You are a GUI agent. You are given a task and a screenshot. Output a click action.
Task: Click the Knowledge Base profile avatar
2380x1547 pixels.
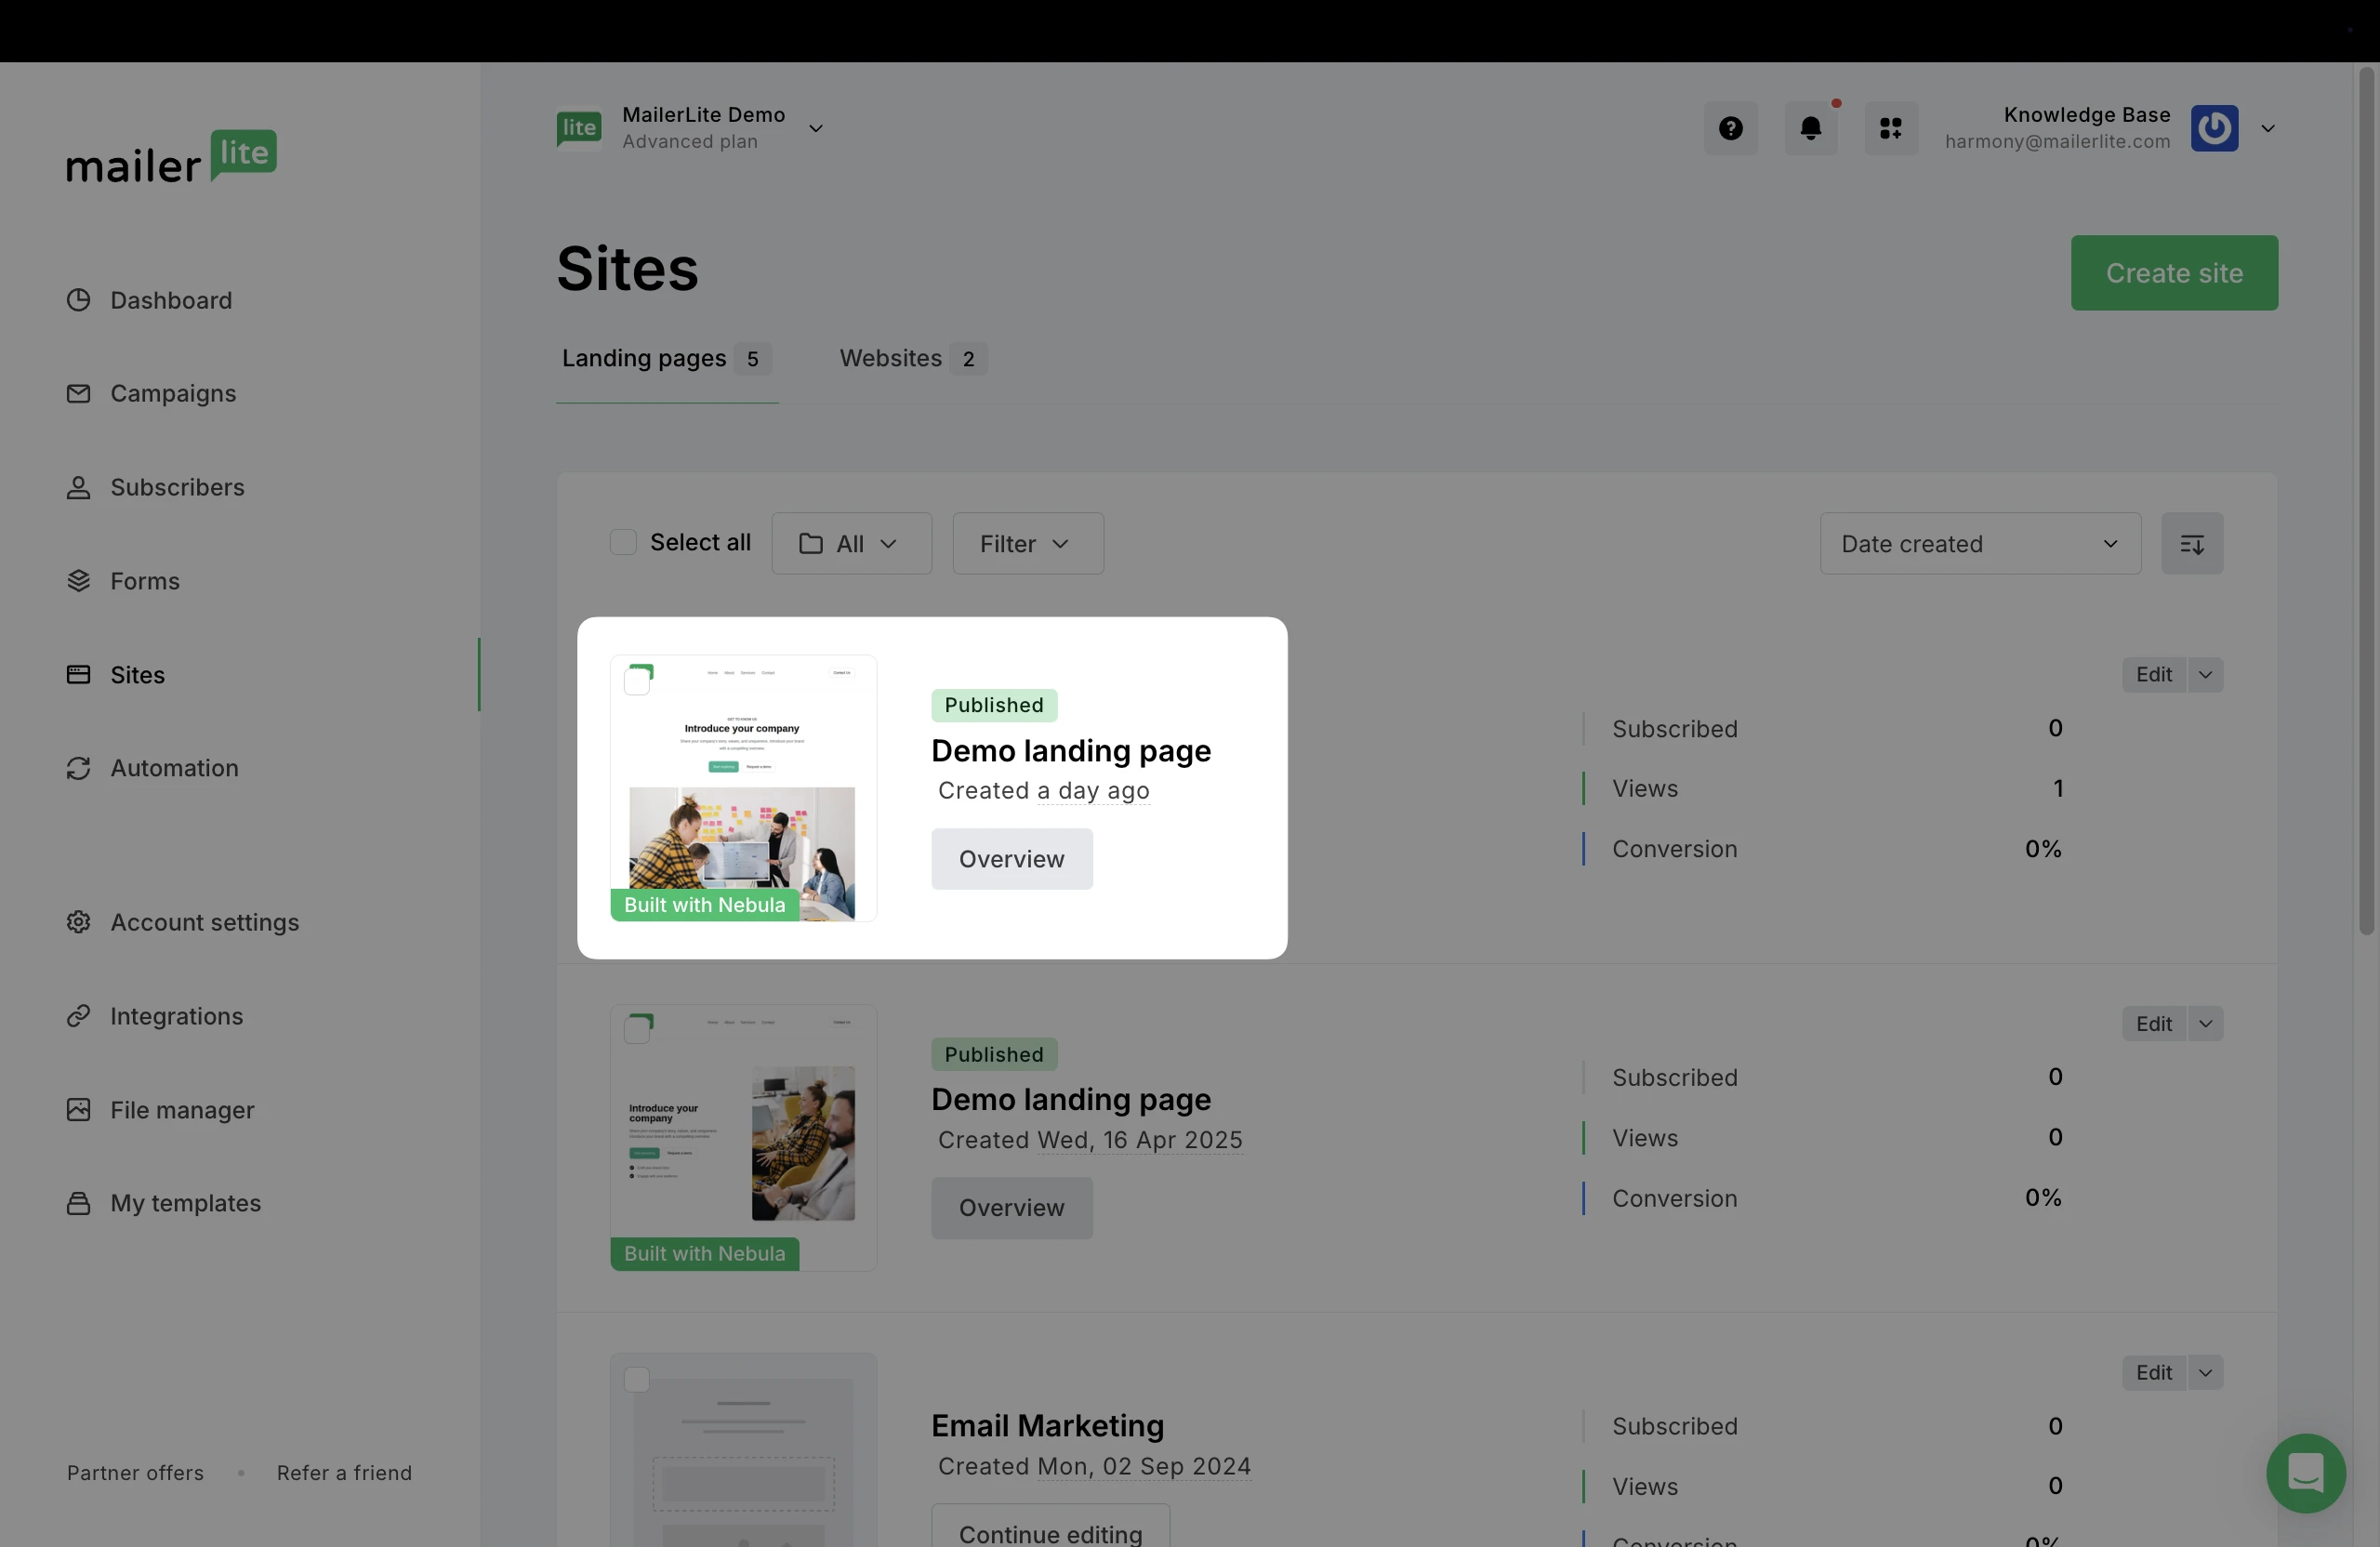pos(2214,128)
